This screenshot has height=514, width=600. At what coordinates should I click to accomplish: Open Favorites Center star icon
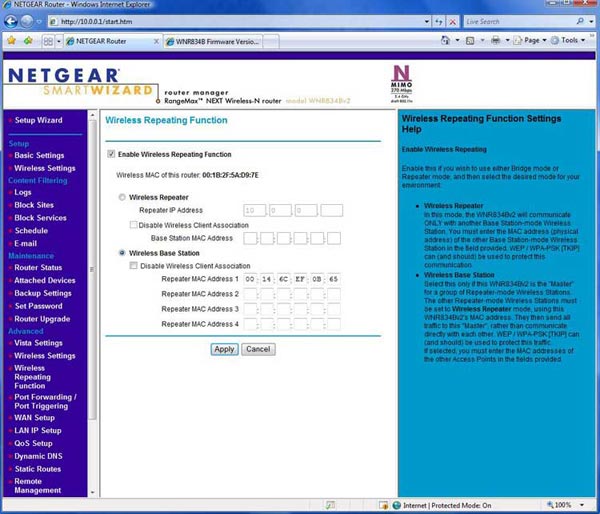[x=11, y=40]
